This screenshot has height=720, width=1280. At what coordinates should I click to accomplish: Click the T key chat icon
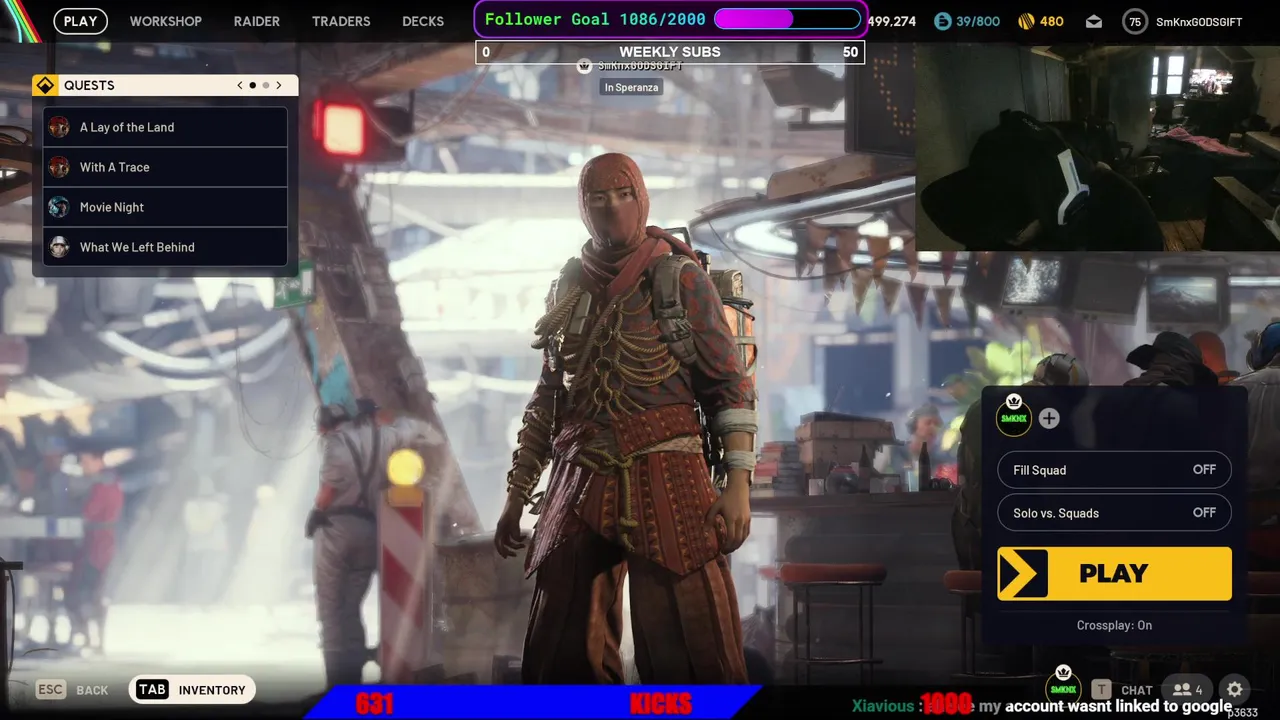(1101, 689)
